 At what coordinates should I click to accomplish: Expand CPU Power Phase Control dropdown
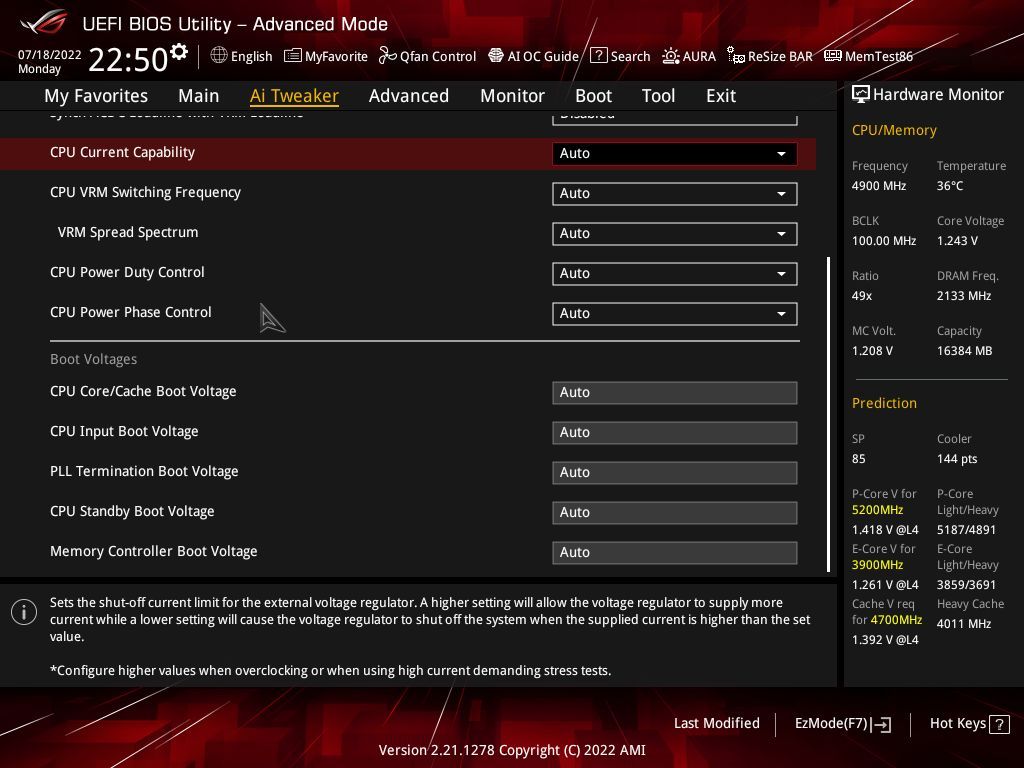coord(675,313)
